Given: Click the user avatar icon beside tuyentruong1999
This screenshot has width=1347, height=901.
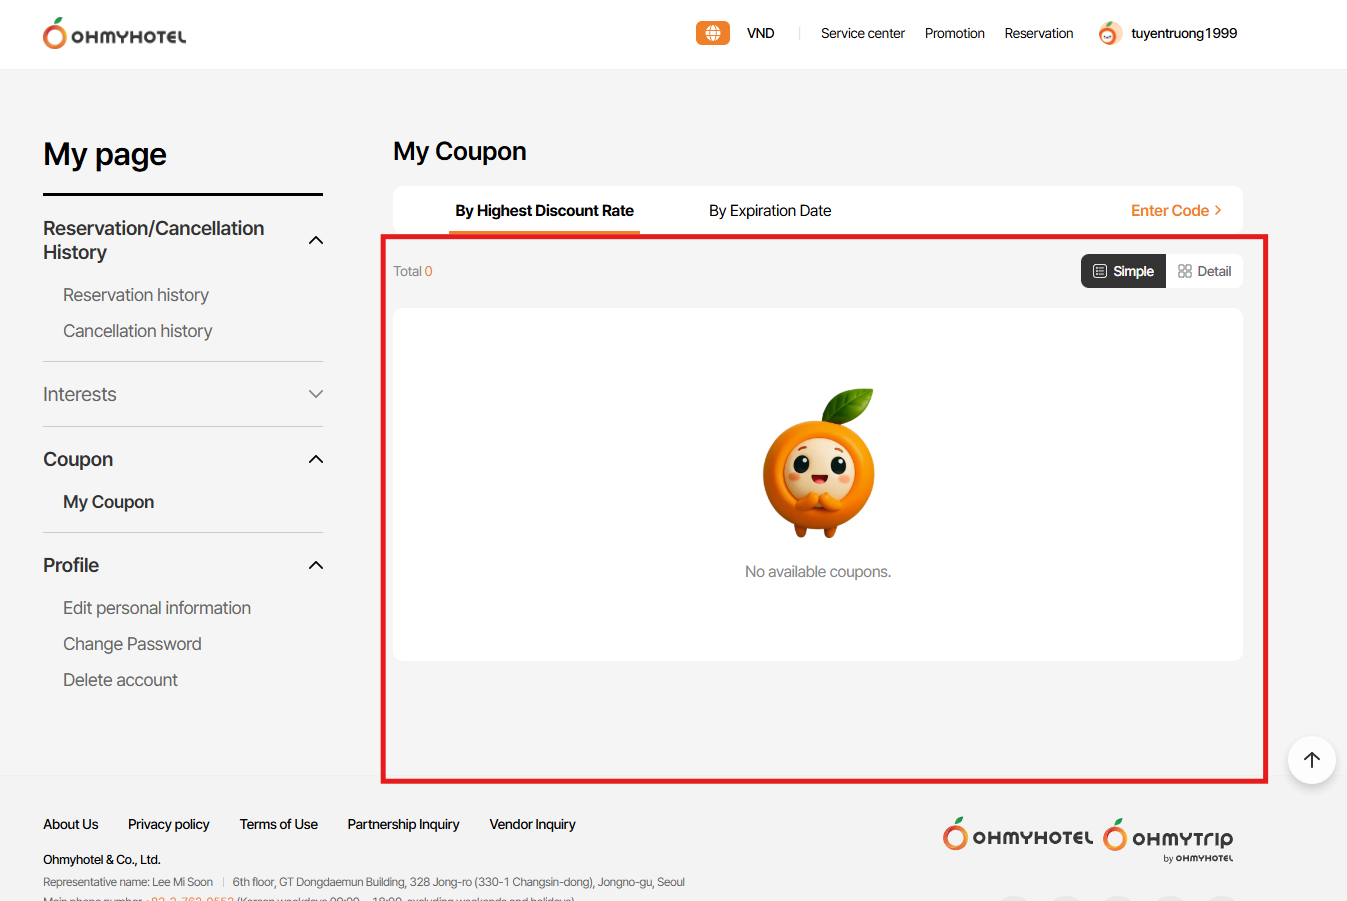Looking at the screenshot, I should point(1109,34).
